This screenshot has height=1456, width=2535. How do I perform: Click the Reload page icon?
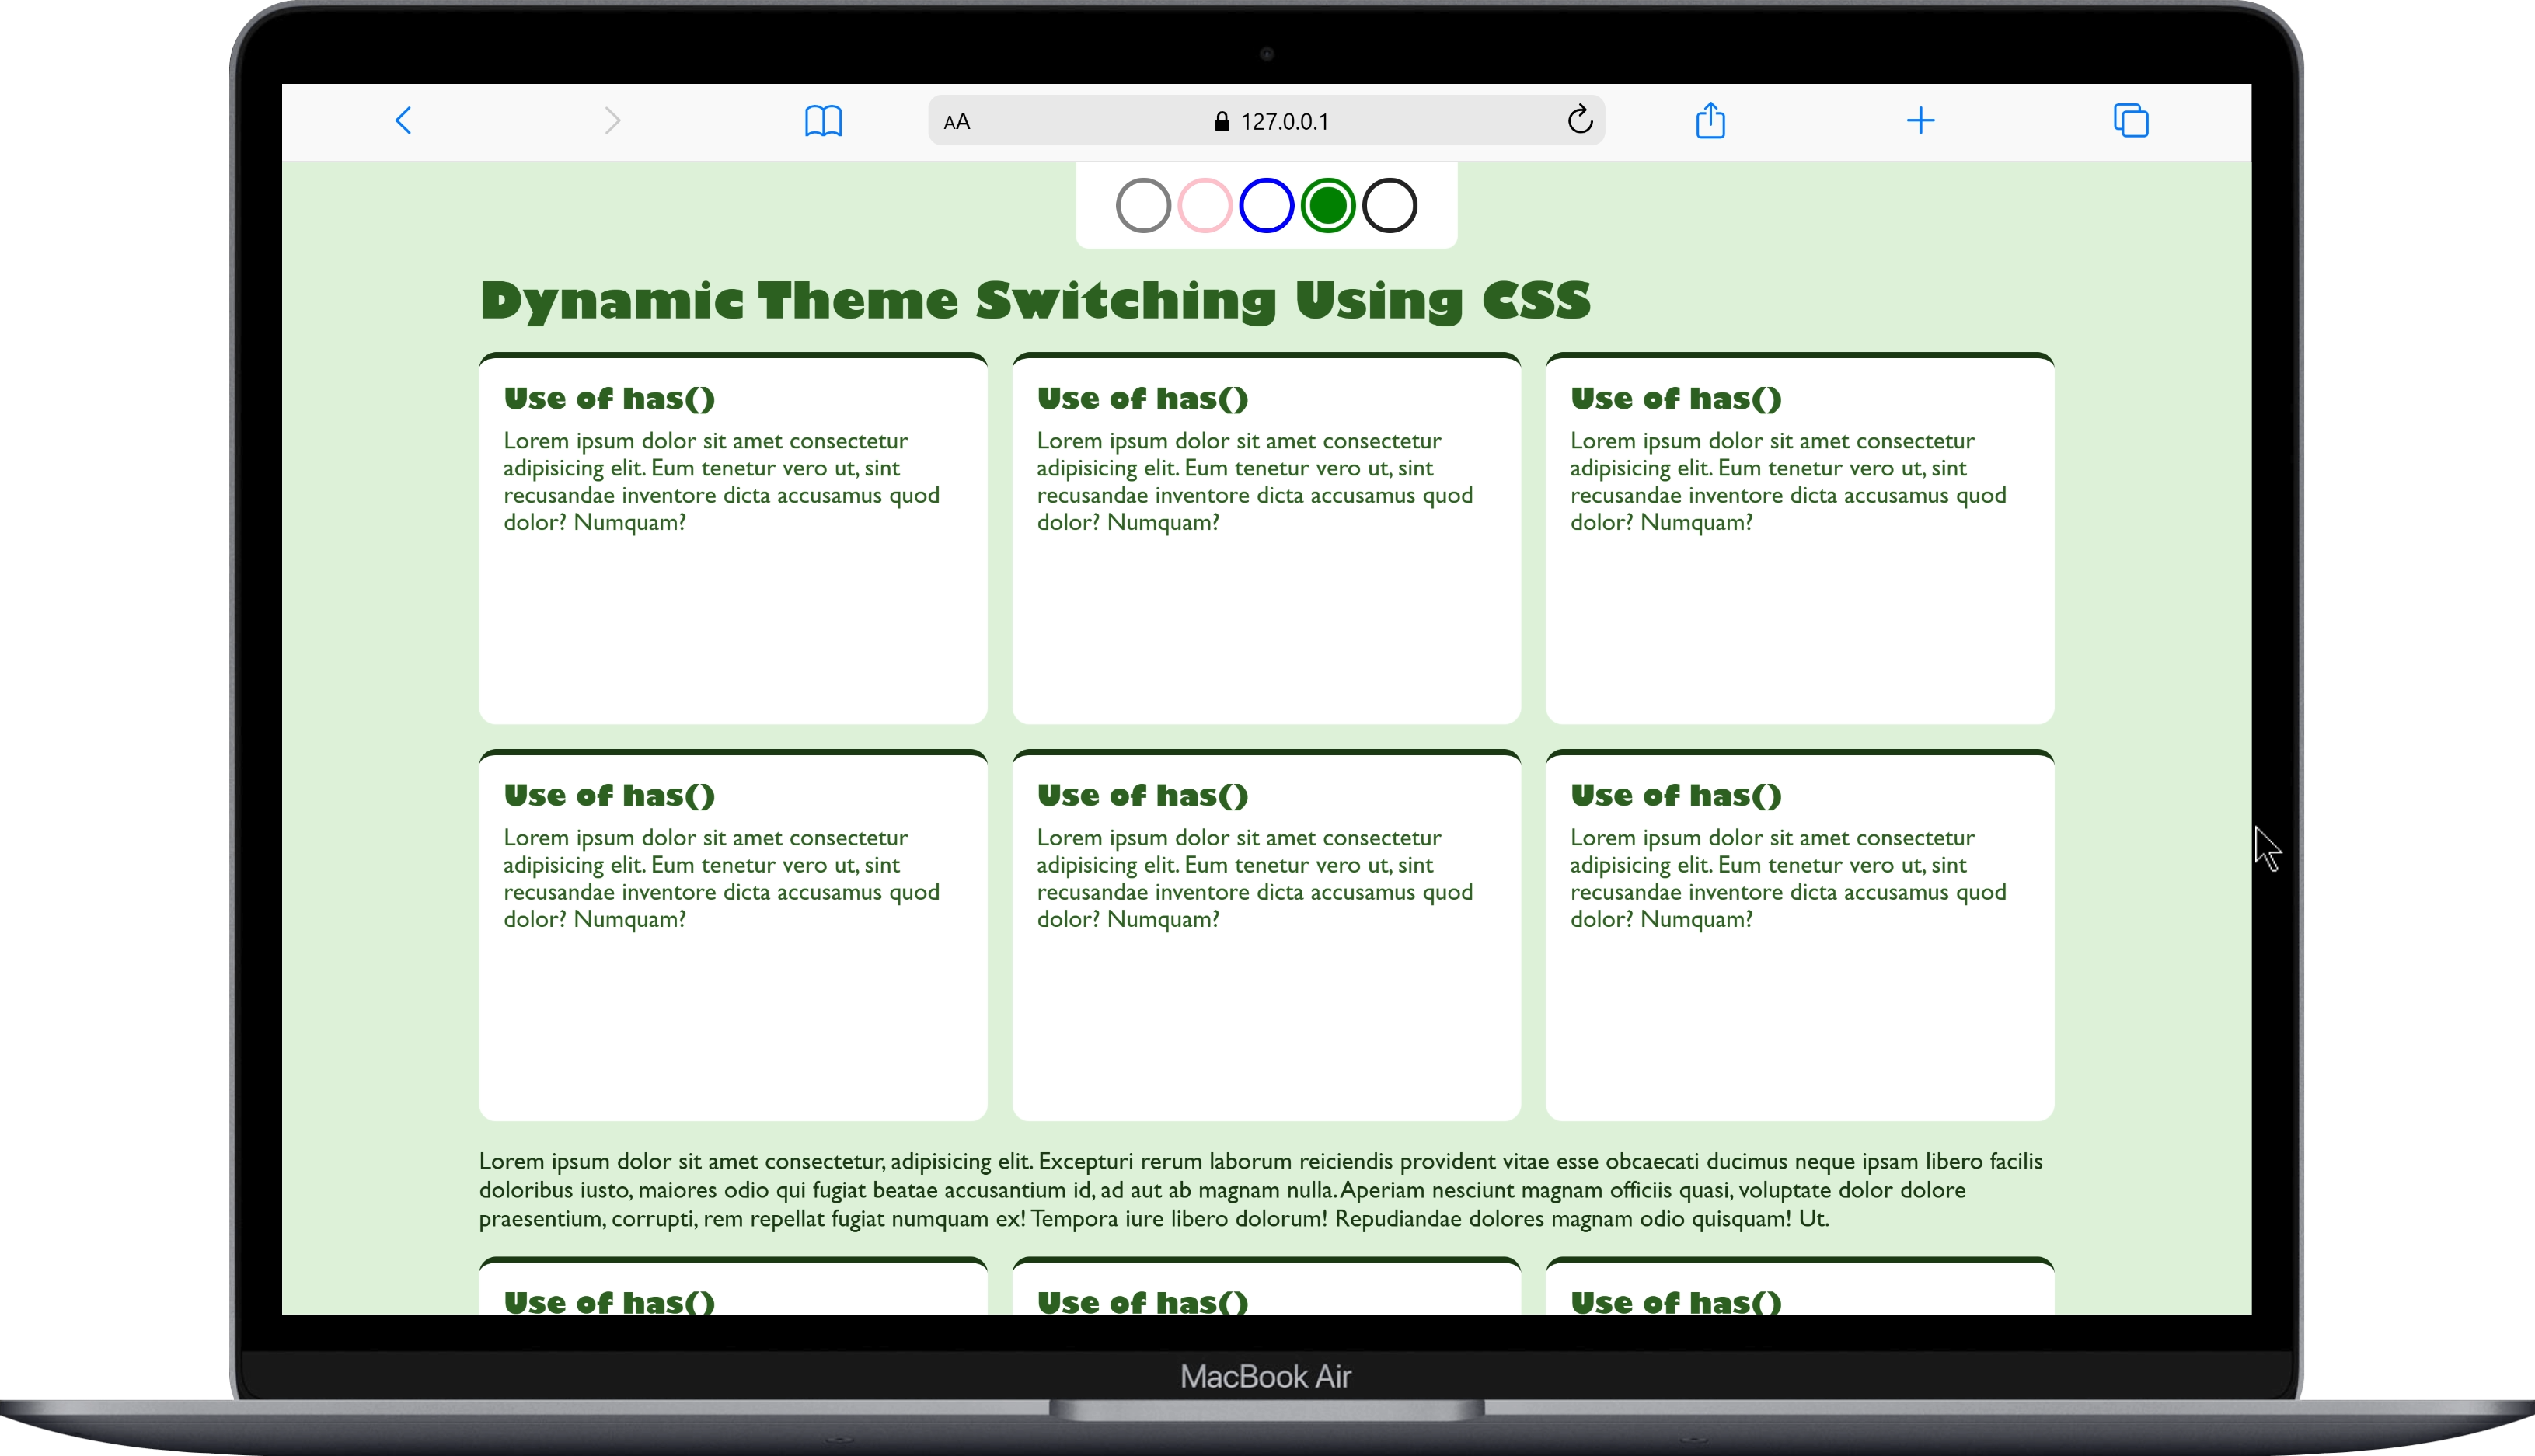pos(1579,120)
